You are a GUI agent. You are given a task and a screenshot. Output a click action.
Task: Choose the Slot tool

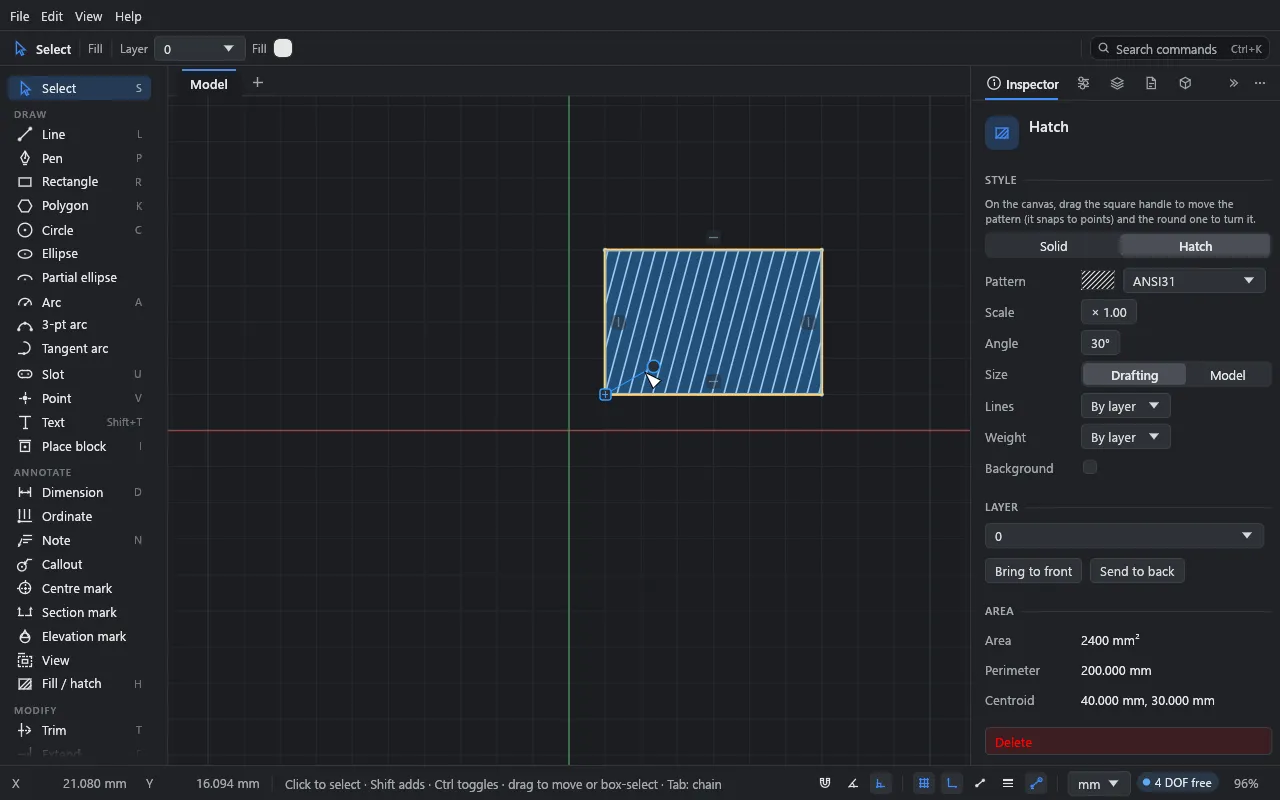tap(79, 374)
